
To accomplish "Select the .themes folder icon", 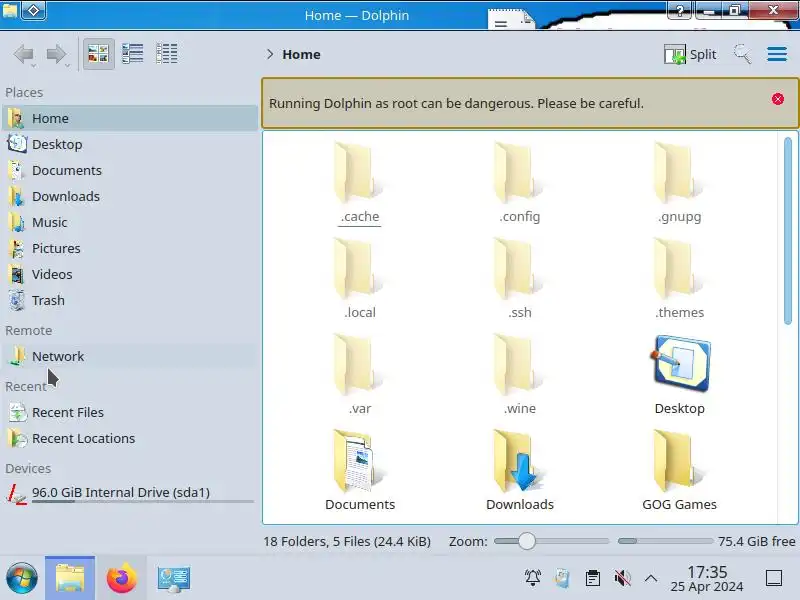I will click(x=679, y=270).
